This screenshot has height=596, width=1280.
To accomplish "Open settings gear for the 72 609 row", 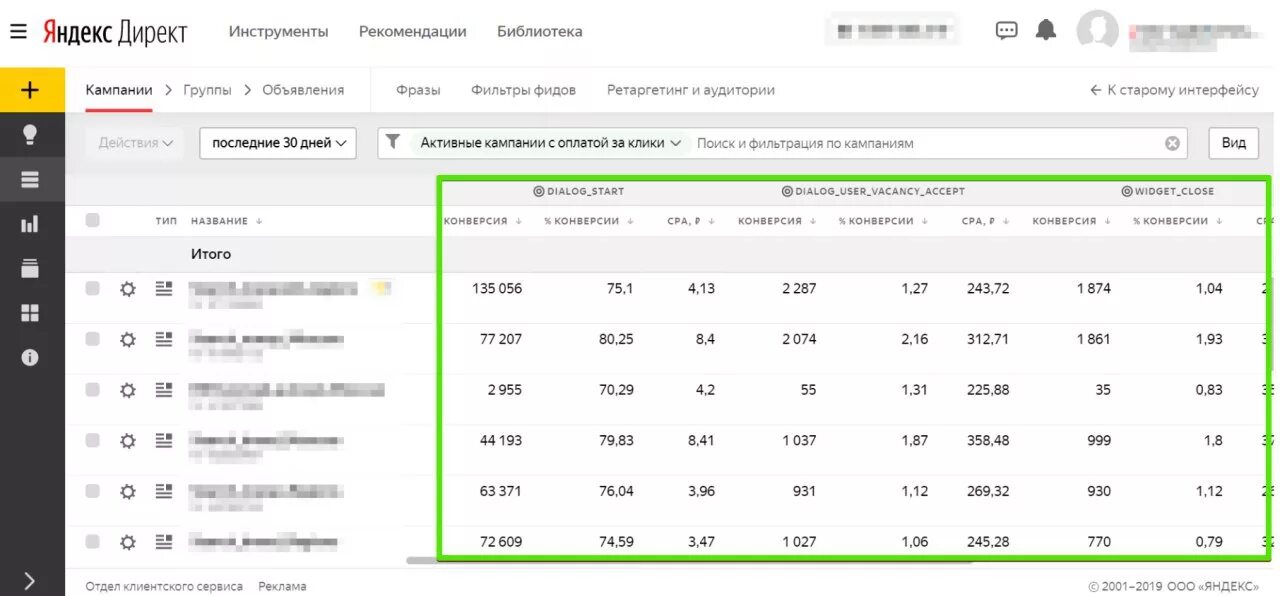I will pos(127,542).
